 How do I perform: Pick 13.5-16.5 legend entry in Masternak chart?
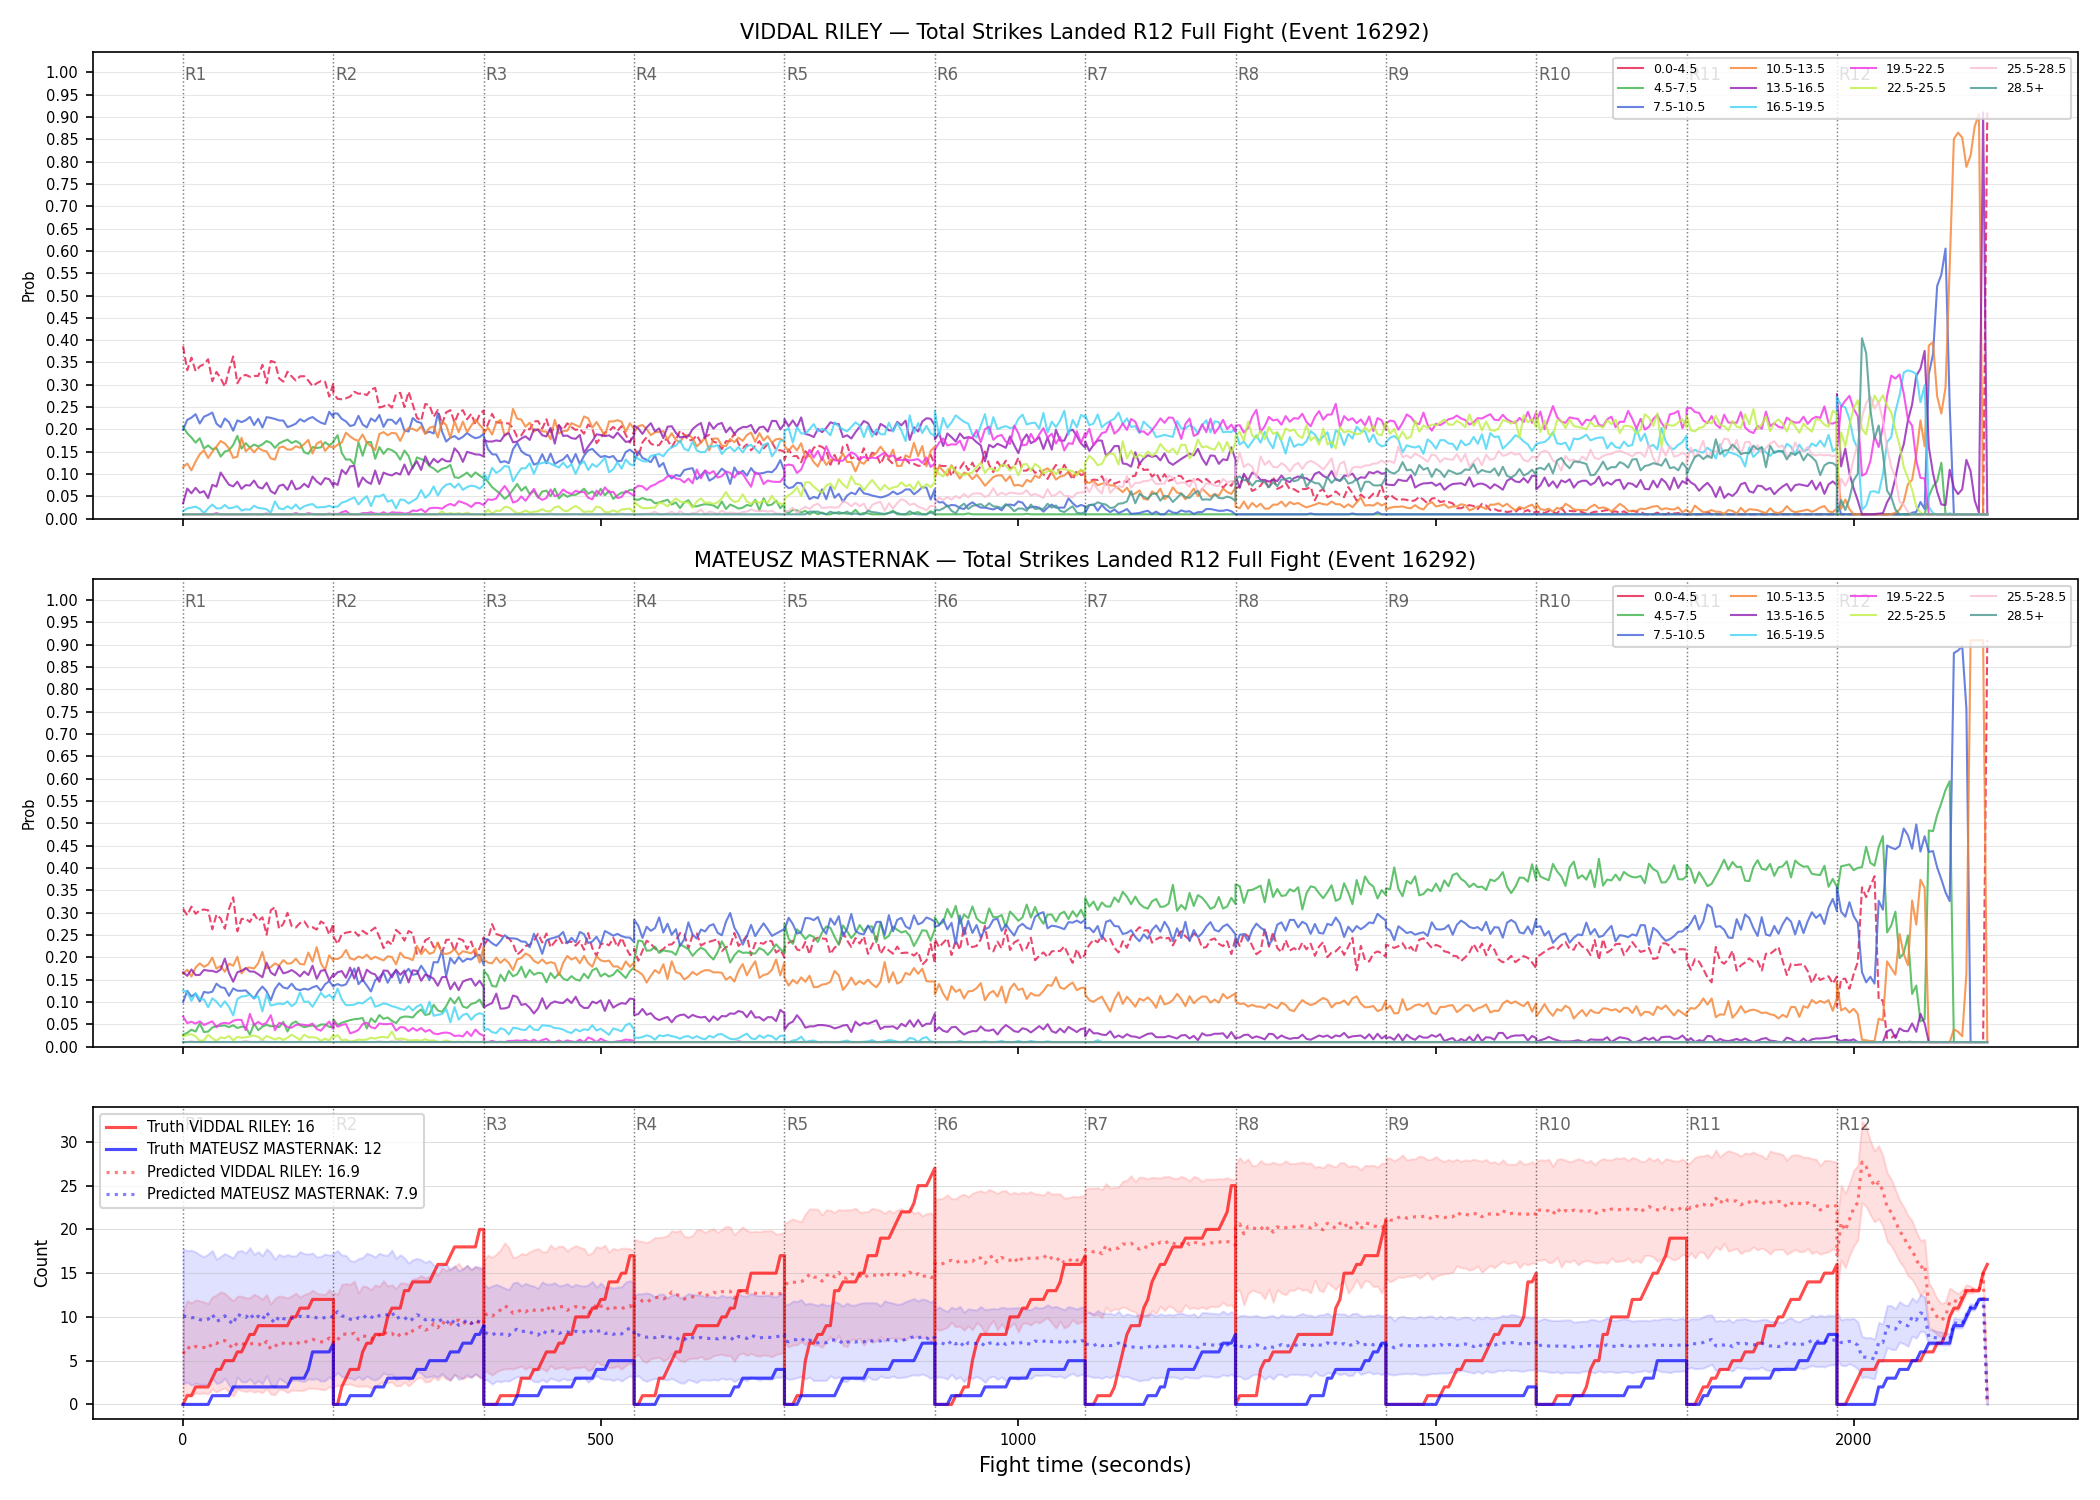click(x=1777, y=616)
